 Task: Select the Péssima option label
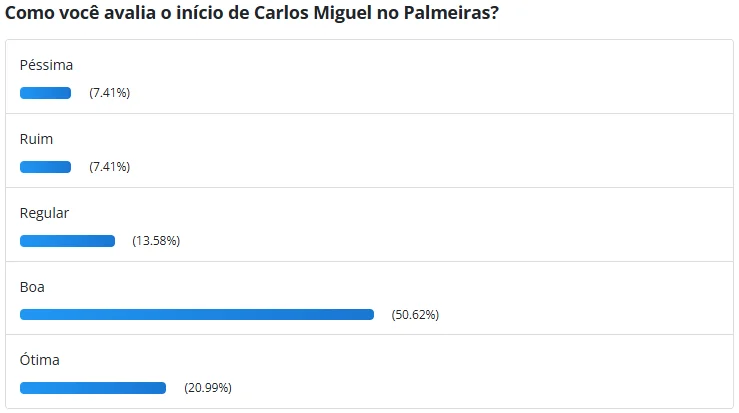[46, 65]
